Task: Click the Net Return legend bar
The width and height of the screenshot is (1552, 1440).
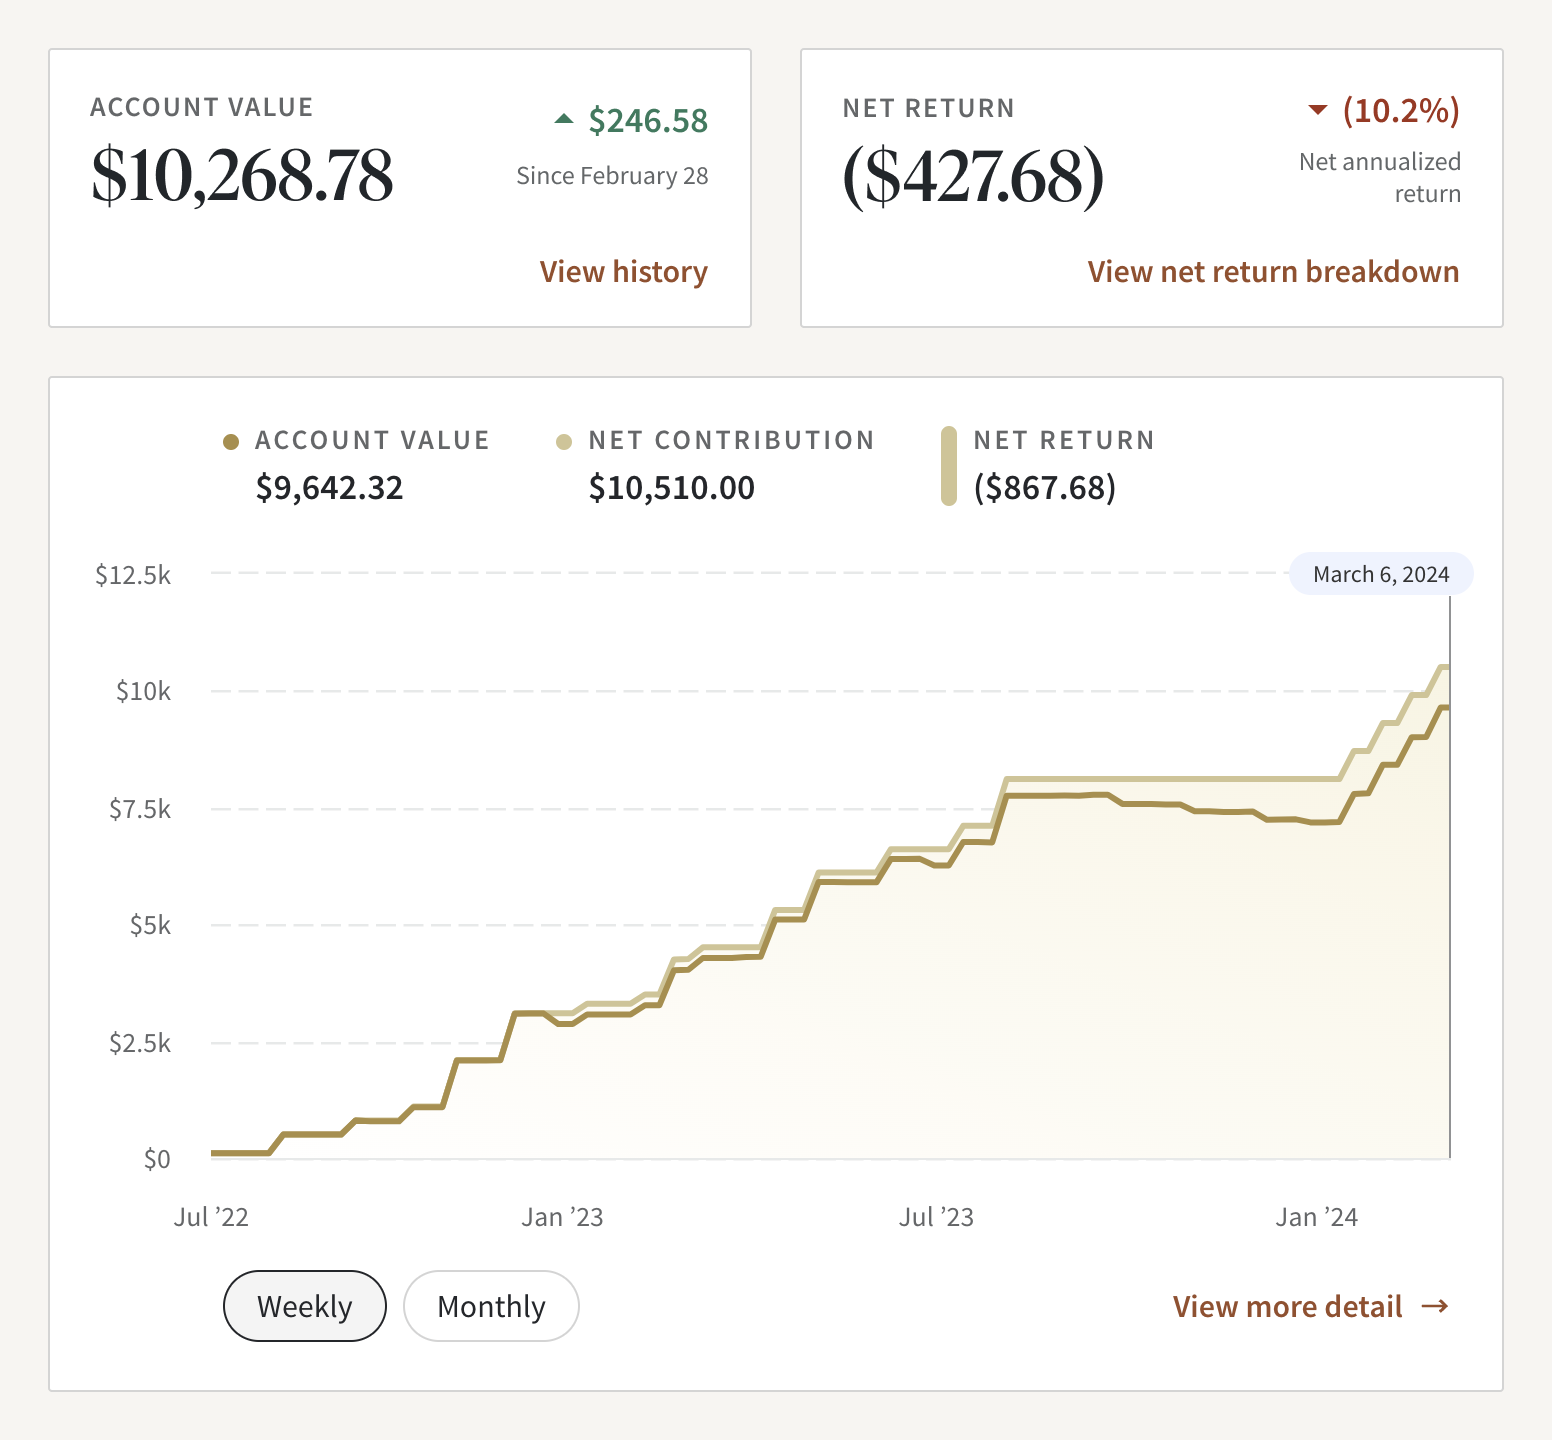Action: pos(949,466)
